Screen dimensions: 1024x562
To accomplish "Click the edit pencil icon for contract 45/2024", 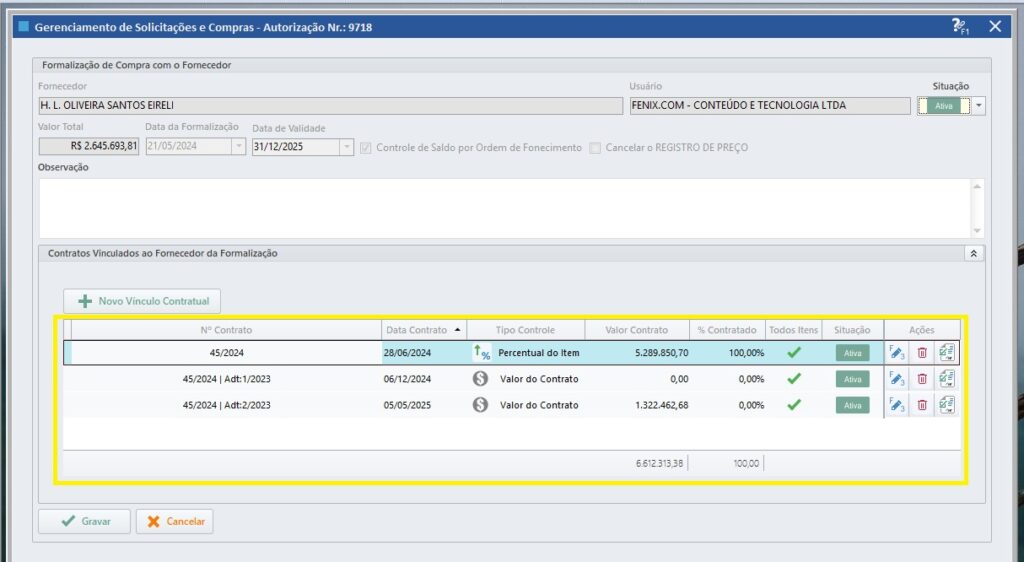I will pos(896,353).
